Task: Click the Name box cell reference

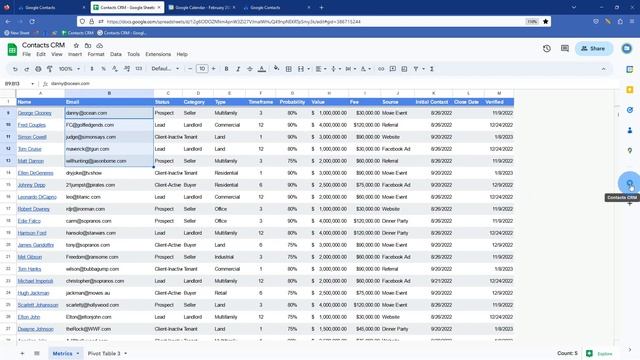Action: coord(18,84)
